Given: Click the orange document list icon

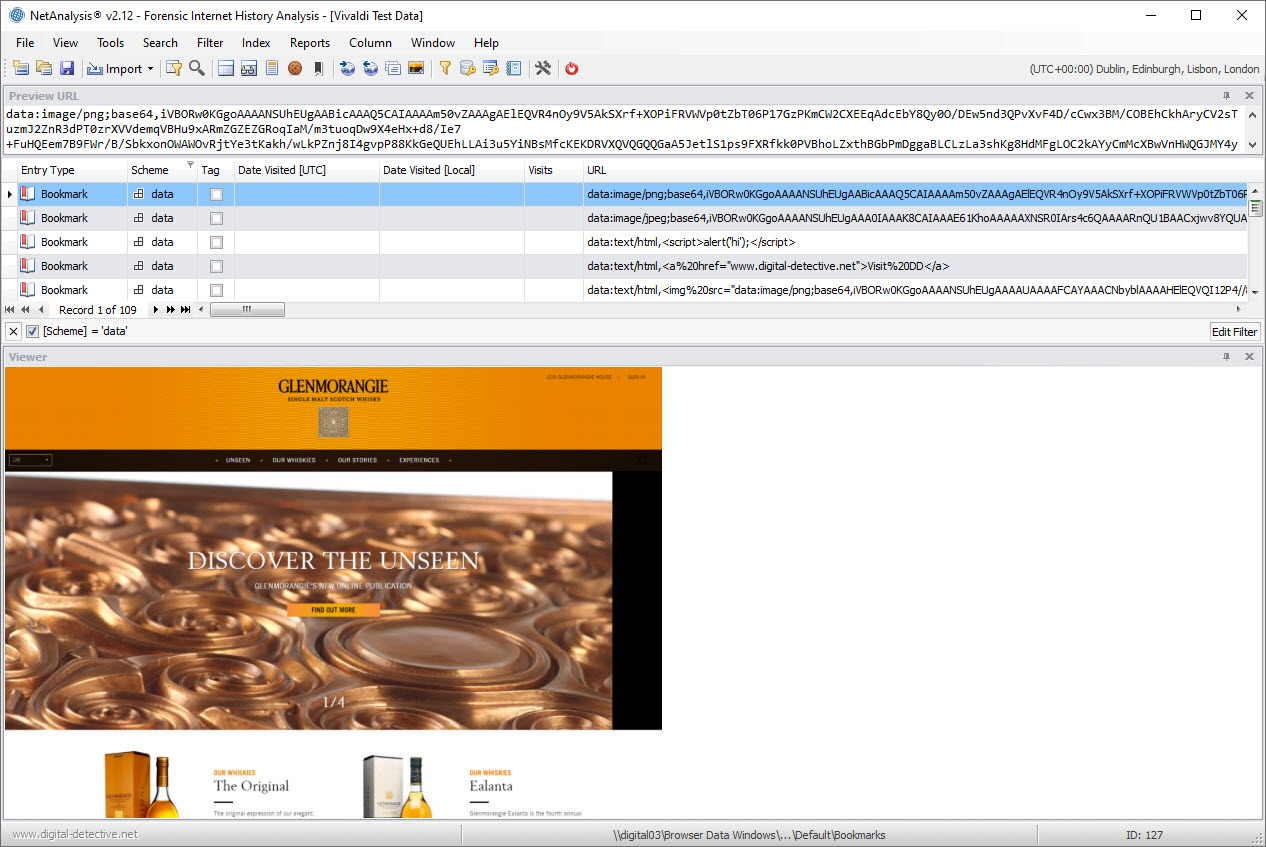Looking at the screenshot, I should pos(271,68).
